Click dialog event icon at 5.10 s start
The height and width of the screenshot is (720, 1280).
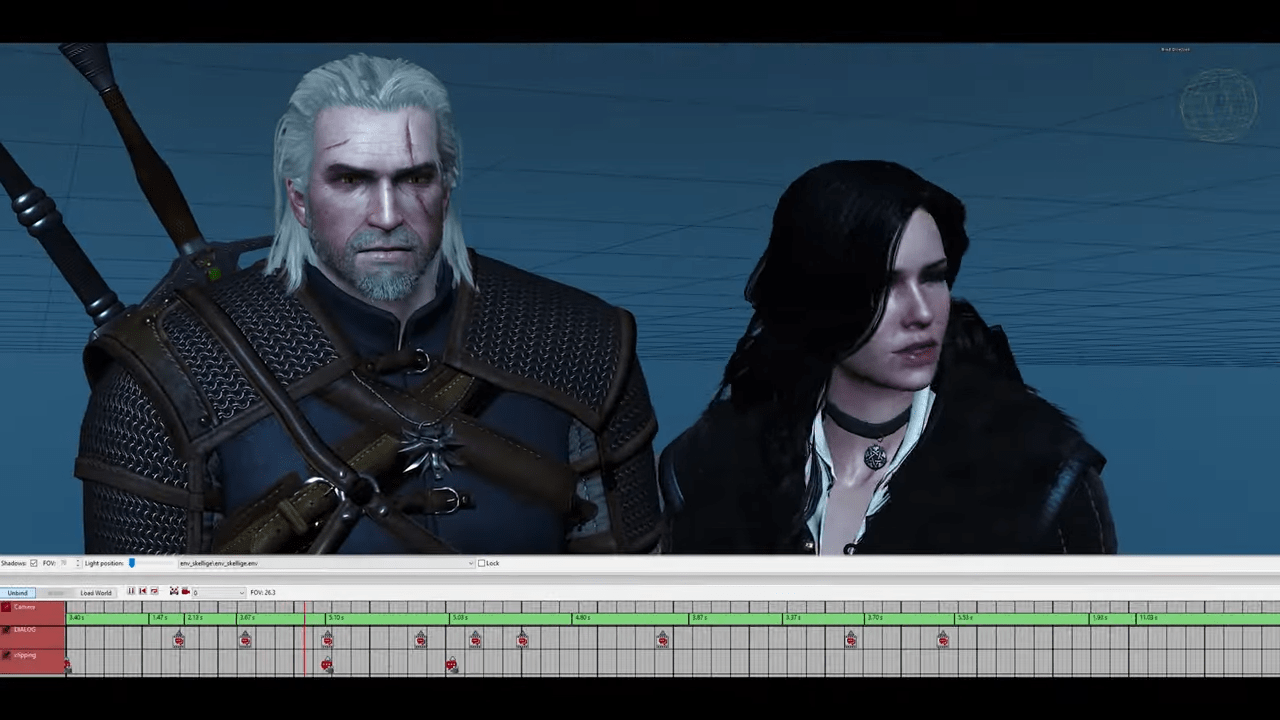327,638
